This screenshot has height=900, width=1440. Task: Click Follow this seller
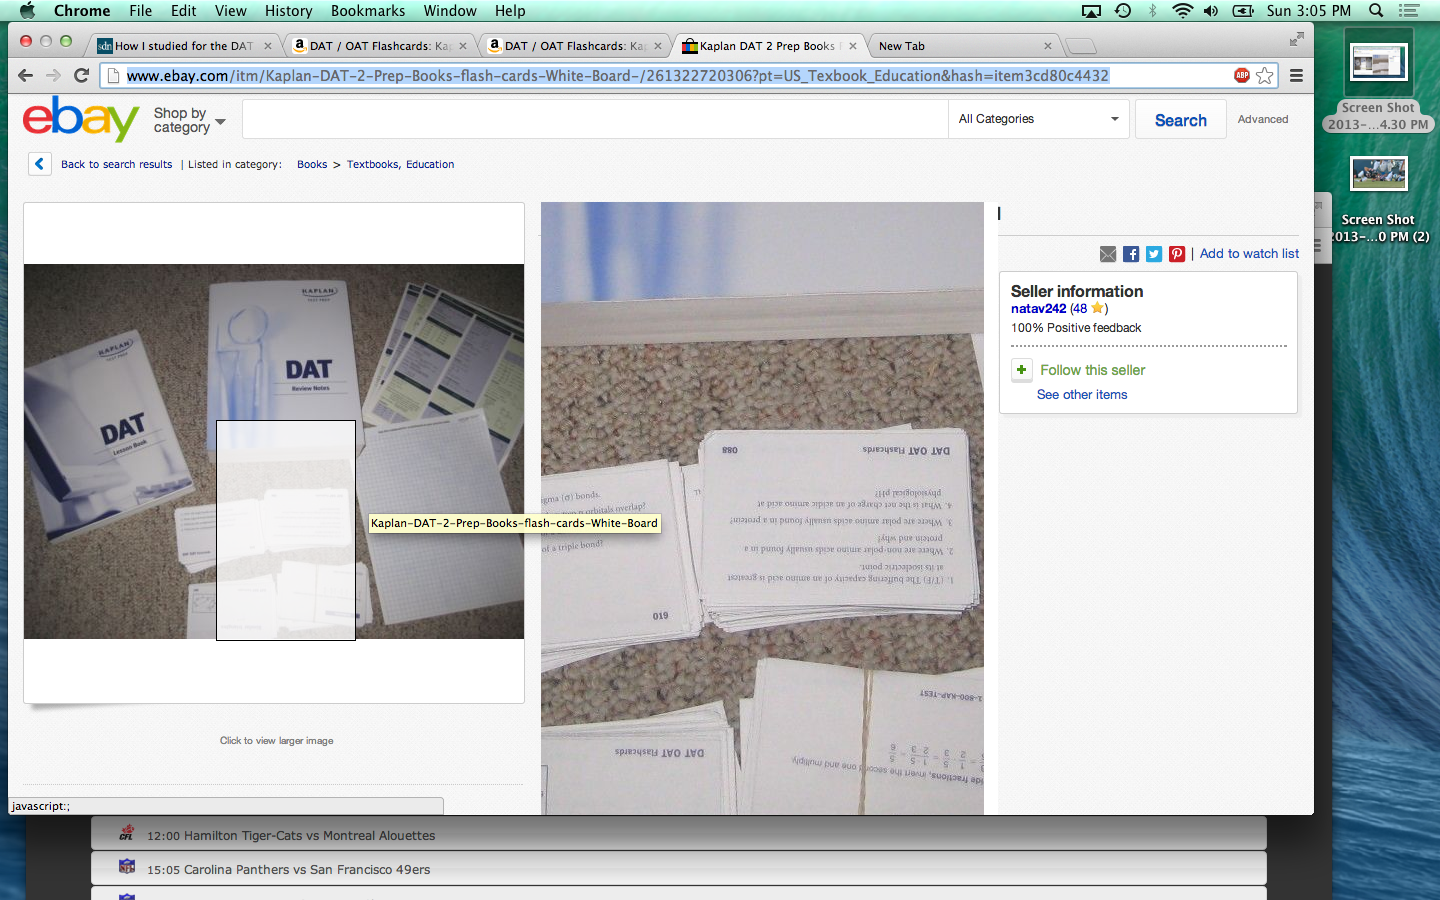(x=1092, y=370)
